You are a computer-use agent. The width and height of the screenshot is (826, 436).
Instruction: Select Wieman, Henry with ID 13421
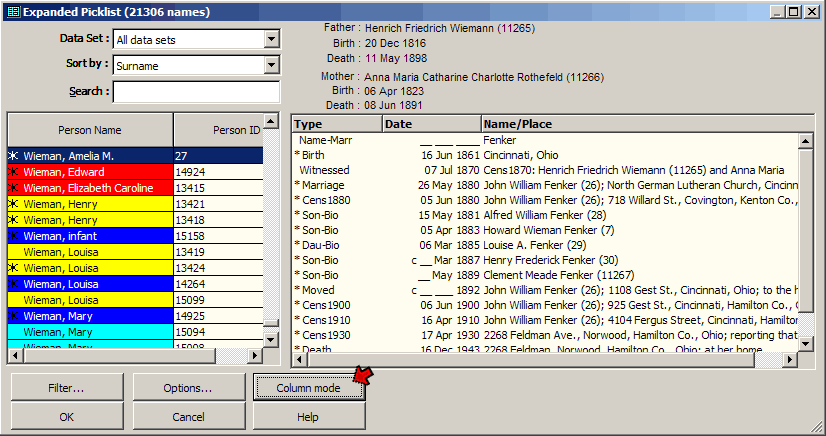[135, 204]
